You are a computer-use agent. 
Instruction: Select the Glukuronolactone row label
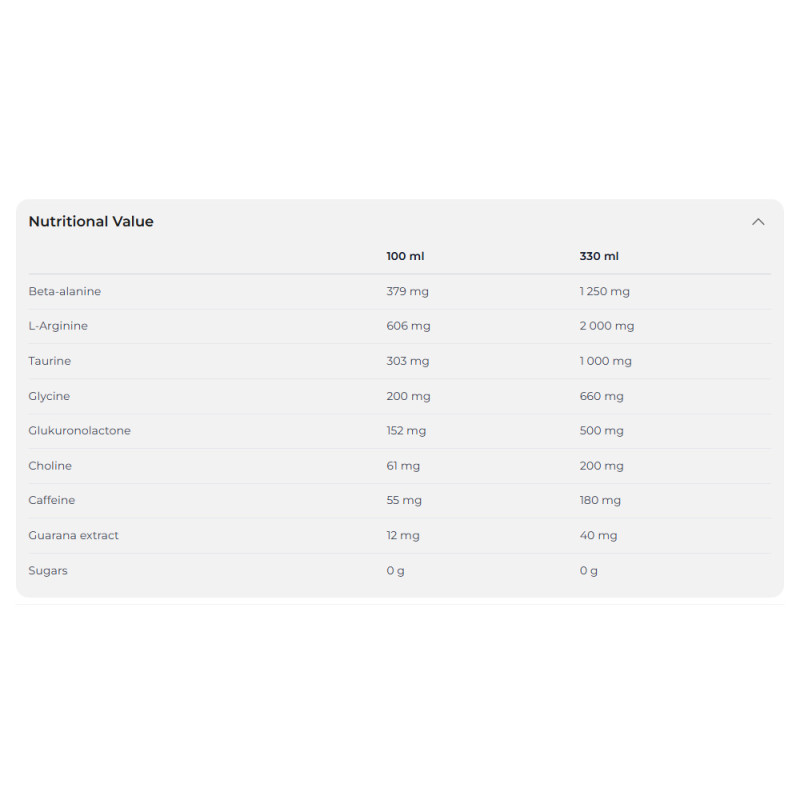80,431
